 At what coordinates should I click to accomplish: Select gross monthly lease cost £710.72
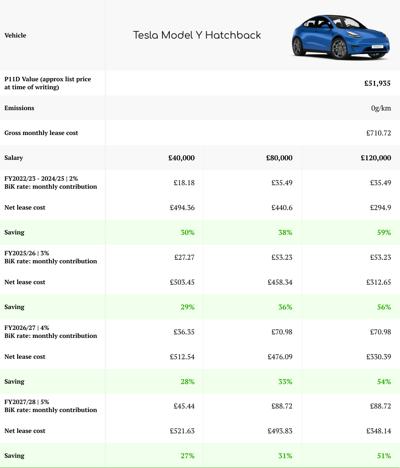[379, 133]
